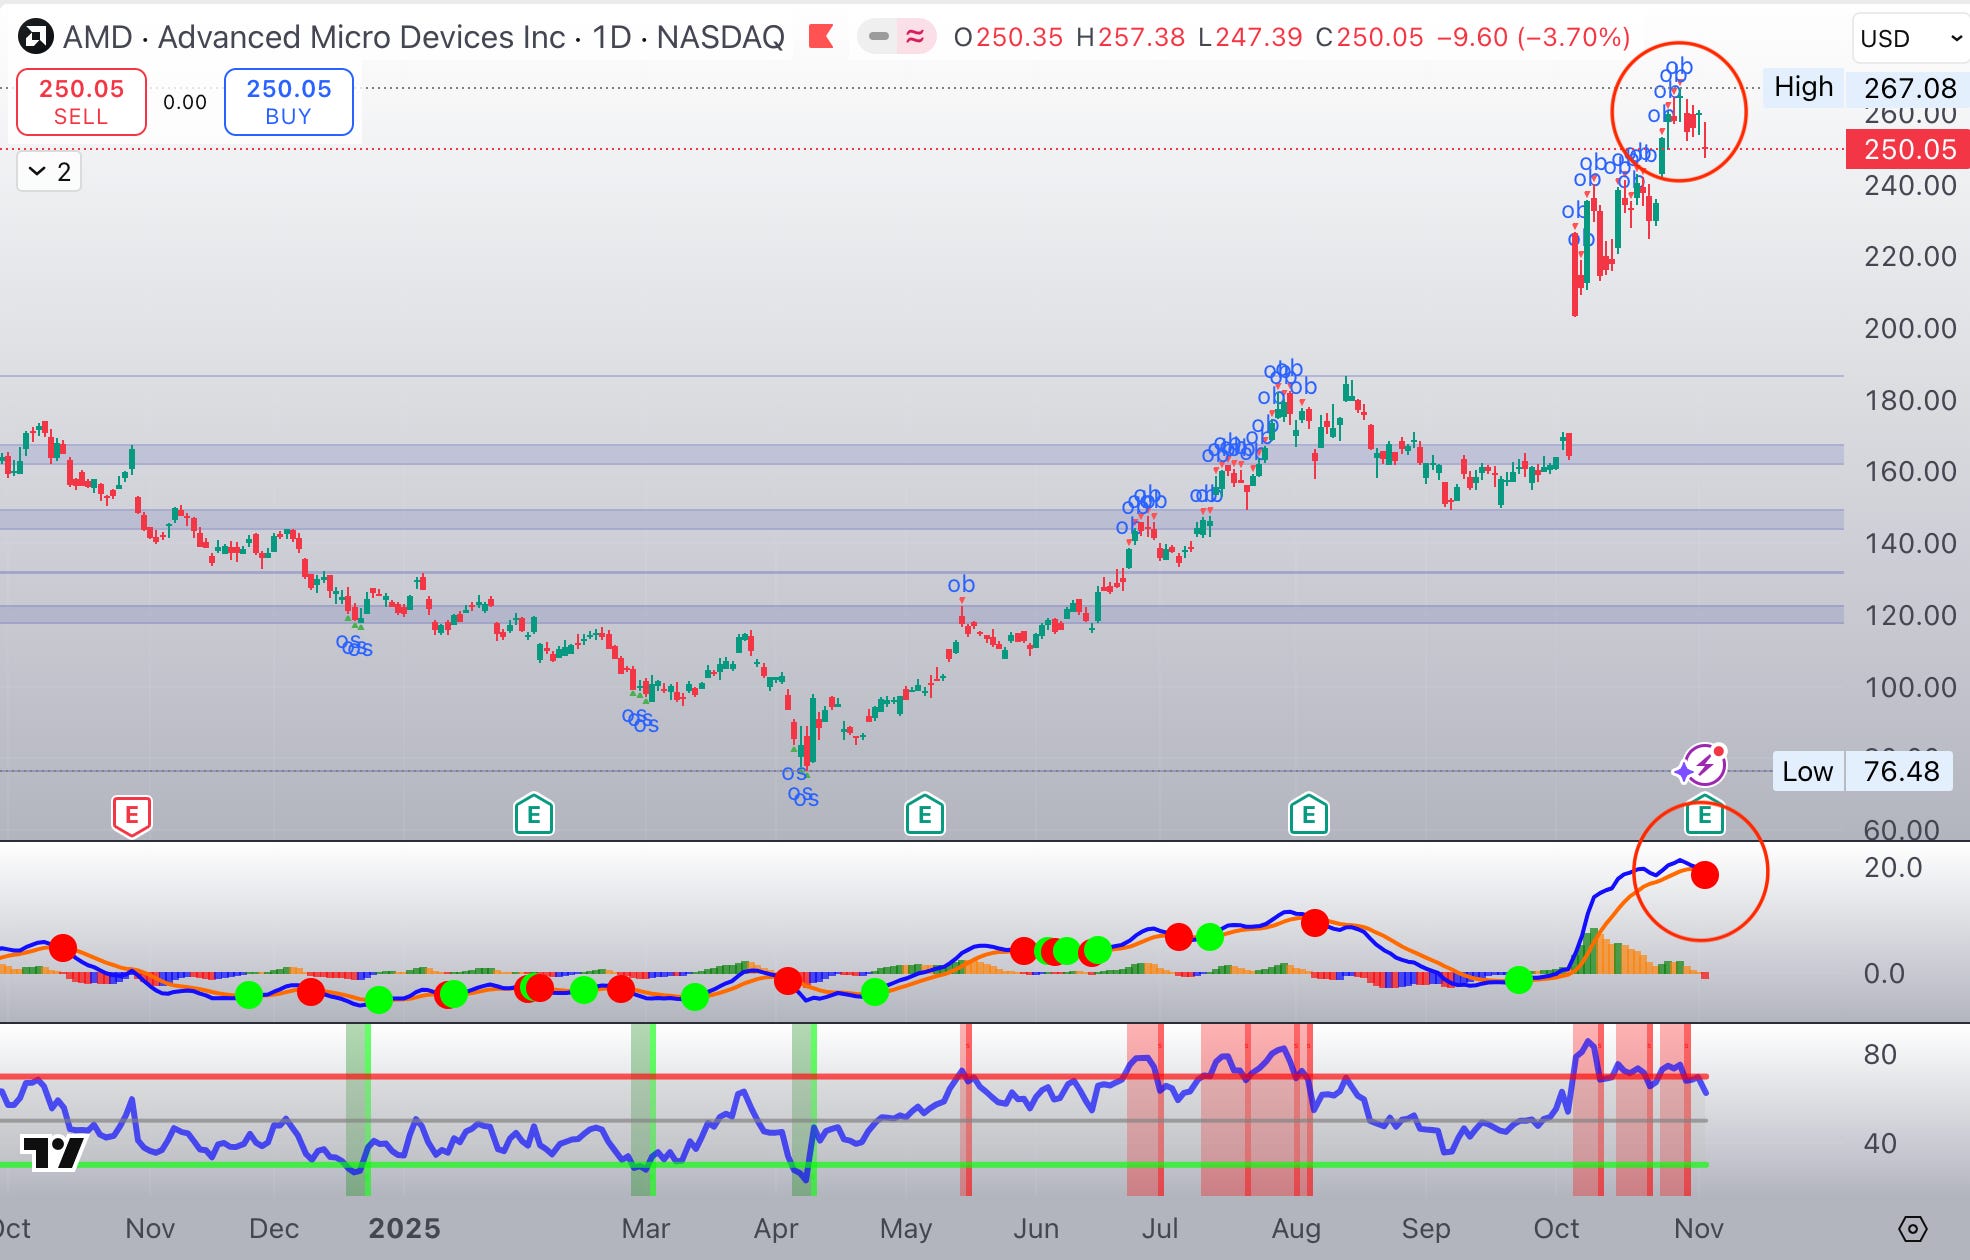
Task: Click the 80 RSI scale label
Action: coord(1880,1054)
